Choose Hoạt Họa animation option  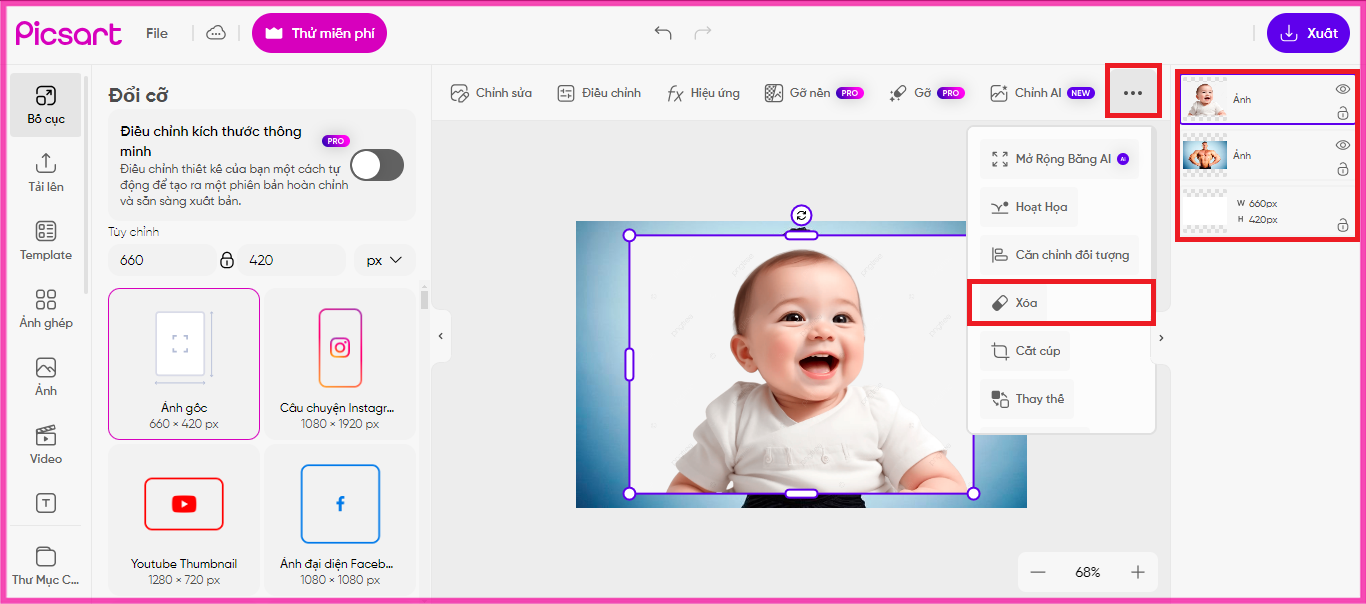(1029, 207)
